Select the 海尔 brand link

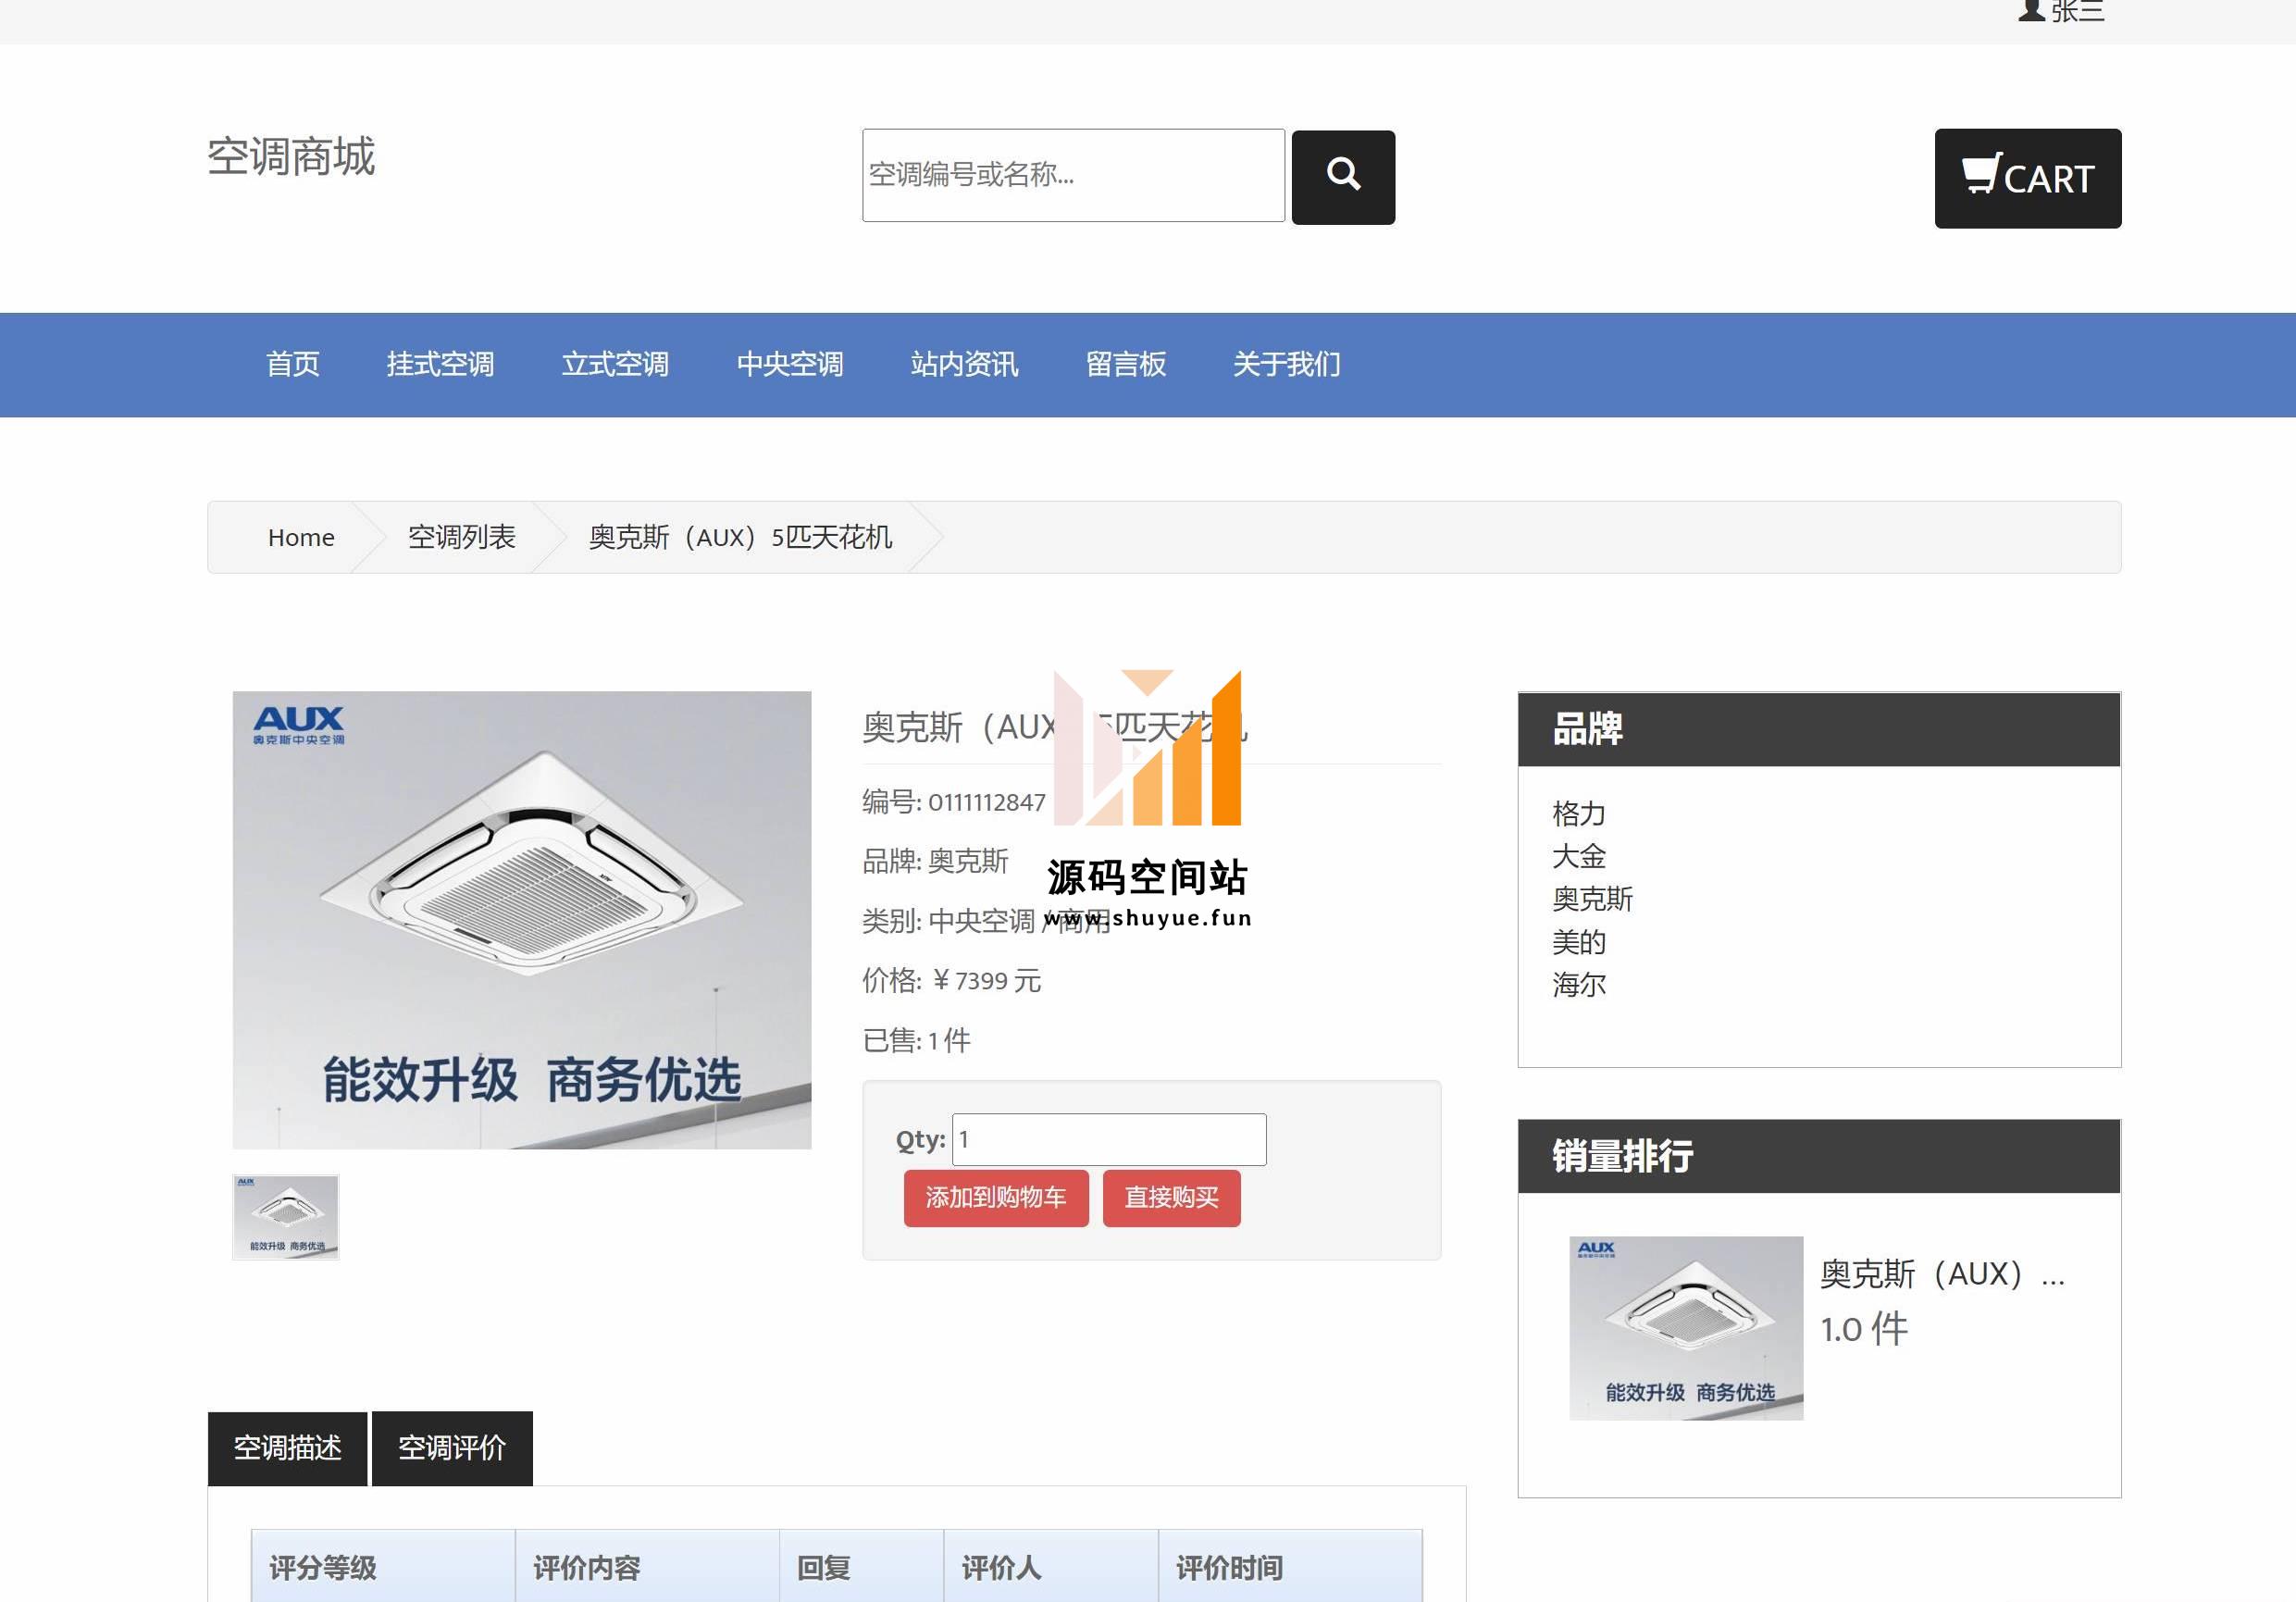click(x=1579, y=985)
